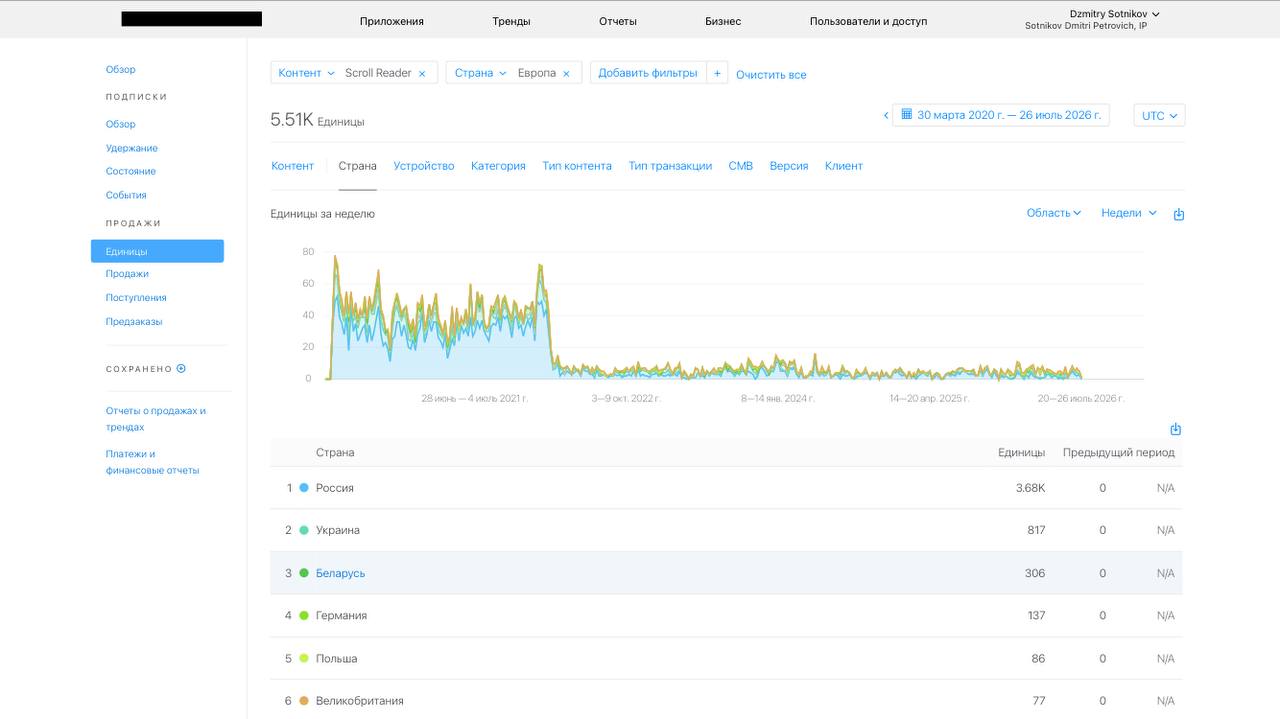Switch to the Страна tab
This screenshot has height=719, width=1280.
pos(357,166)
